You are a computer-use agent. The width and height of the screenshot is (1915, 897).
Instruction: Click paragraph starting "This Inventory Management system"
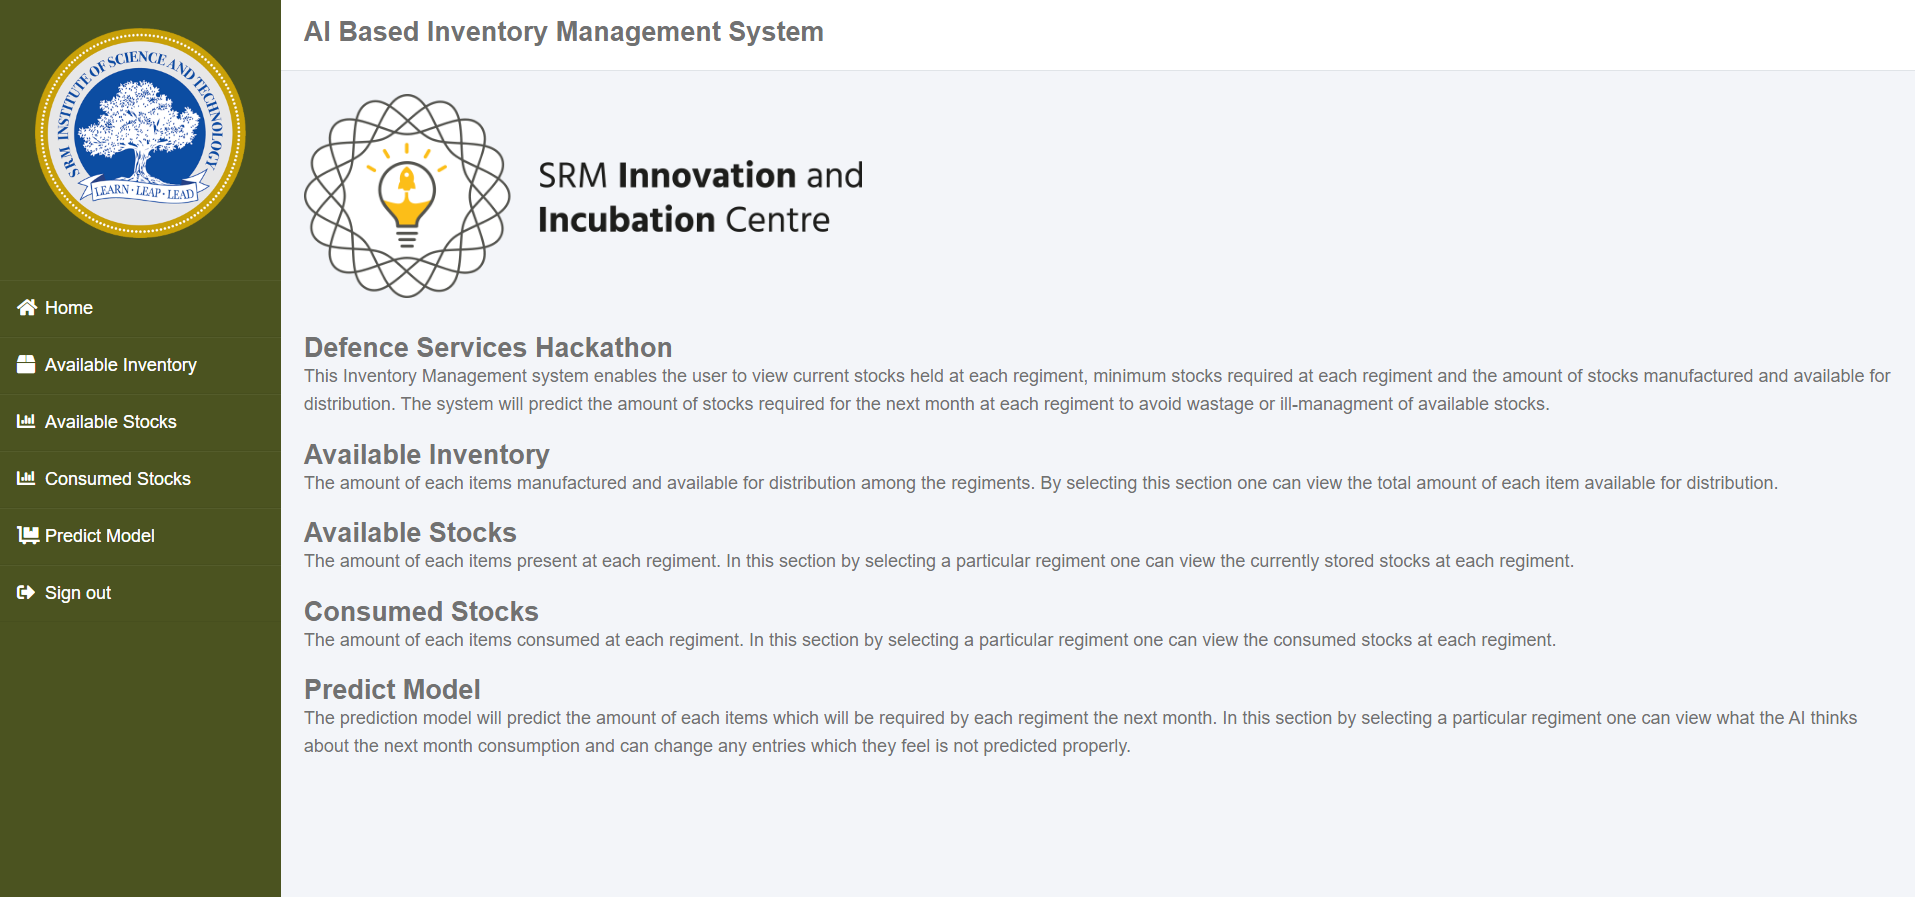point(1097,390)
